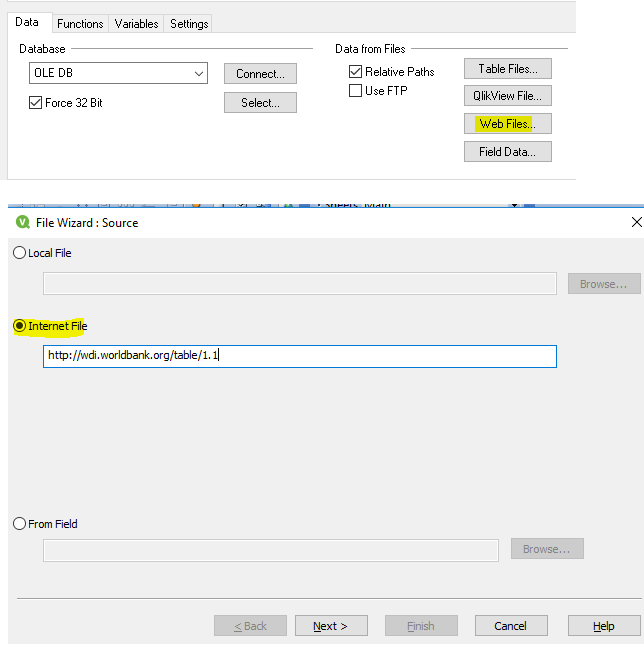Click Next to continue the wizard

pyautogui.click(x=331, y=626)
